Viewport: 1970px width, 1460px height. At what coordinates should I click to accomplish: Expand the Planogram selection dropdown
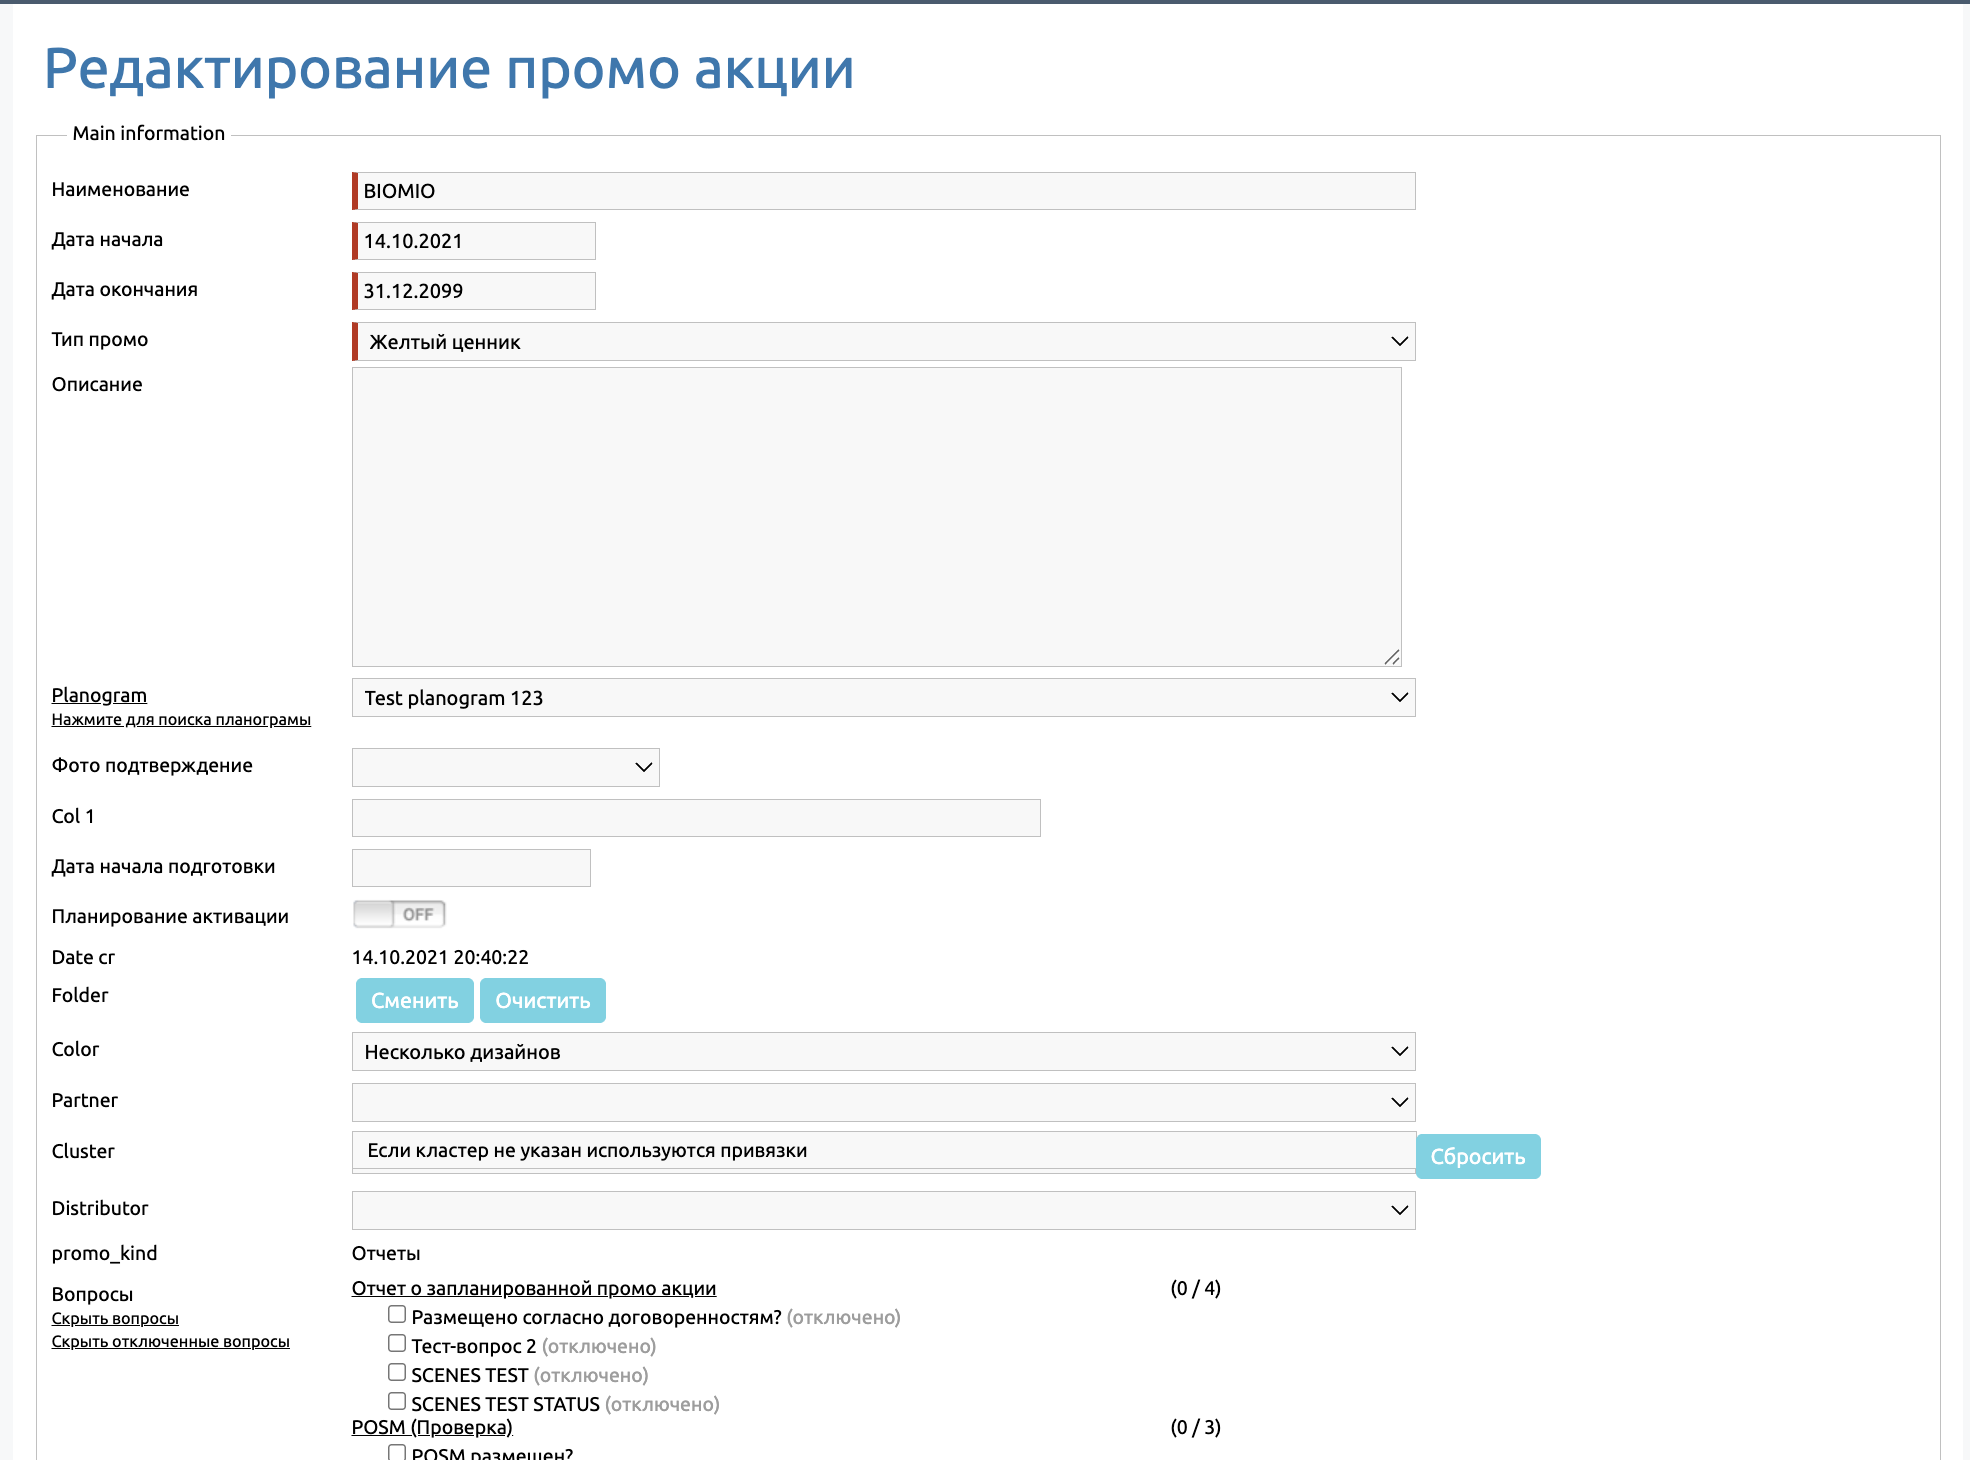[883, 698]
